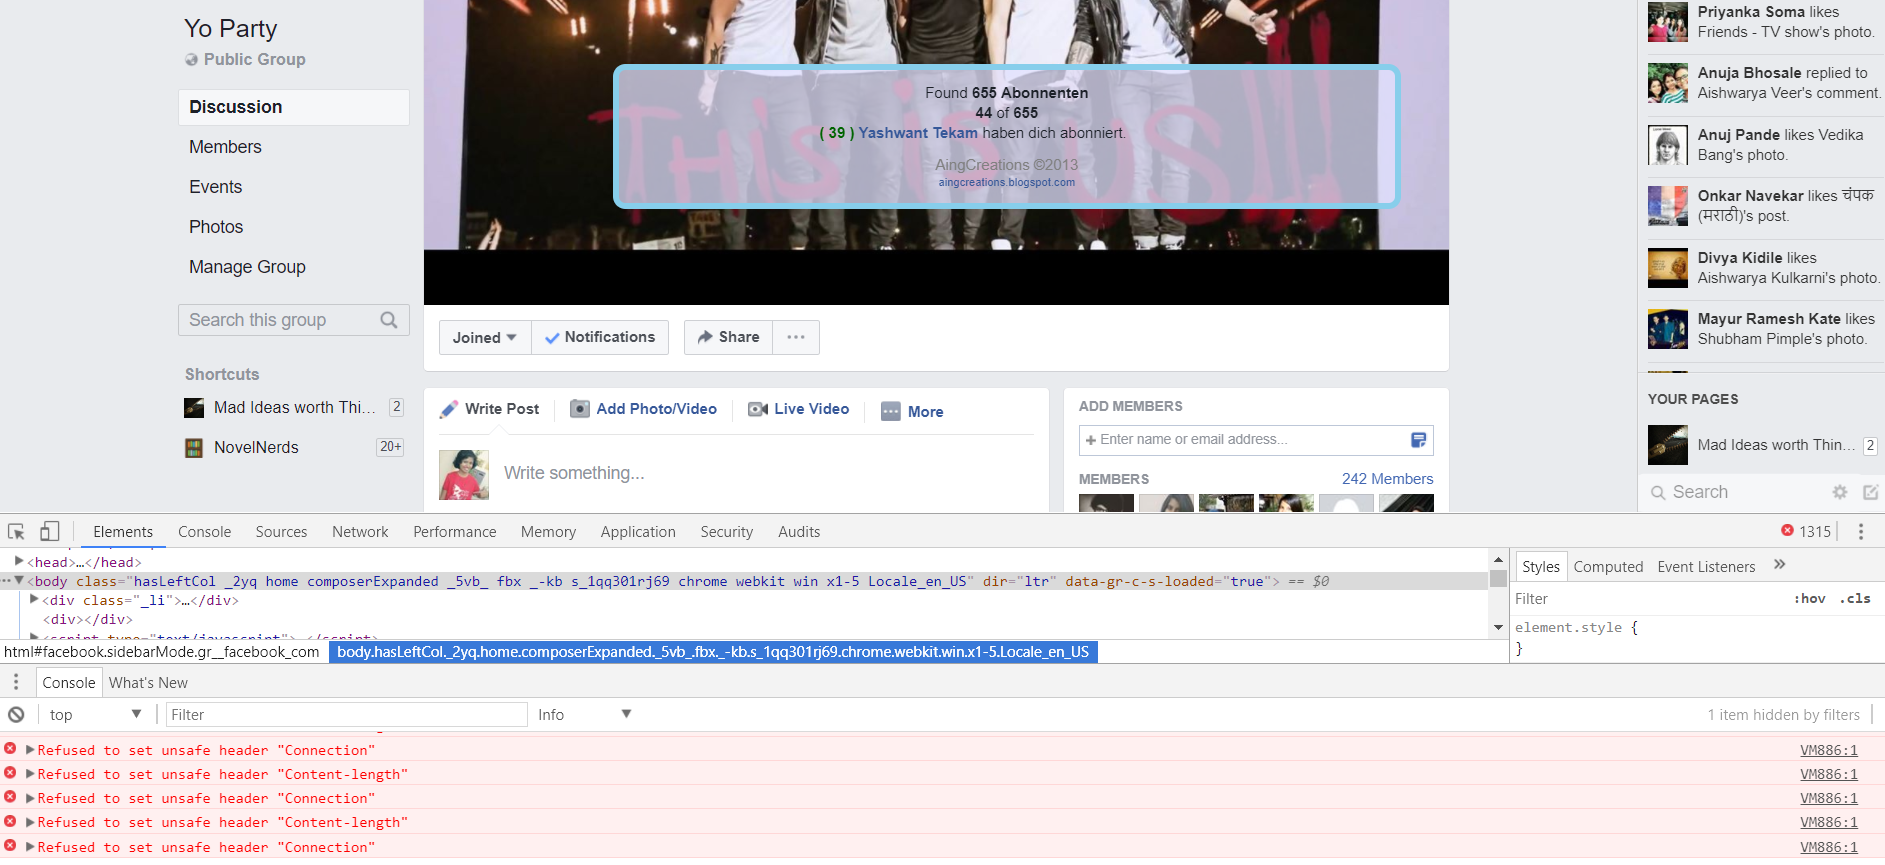Expand the first Content-length error entry

30,774
